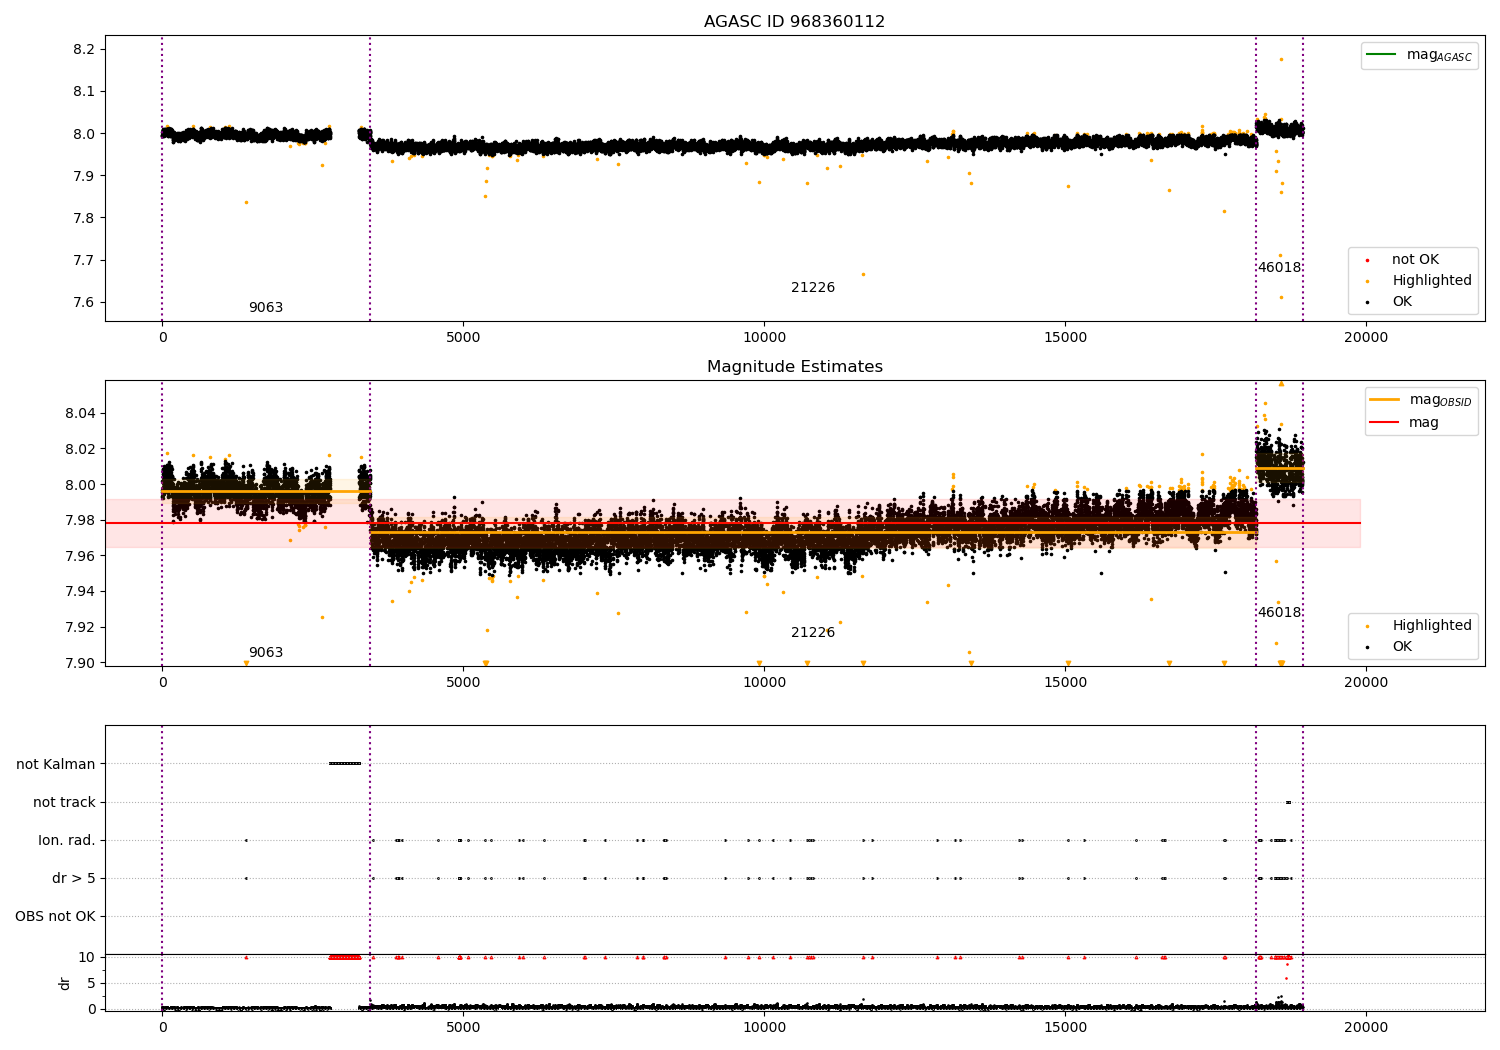Click the 8.2 y-axis tick in top plot
1500x1050 pixels.
84,49
